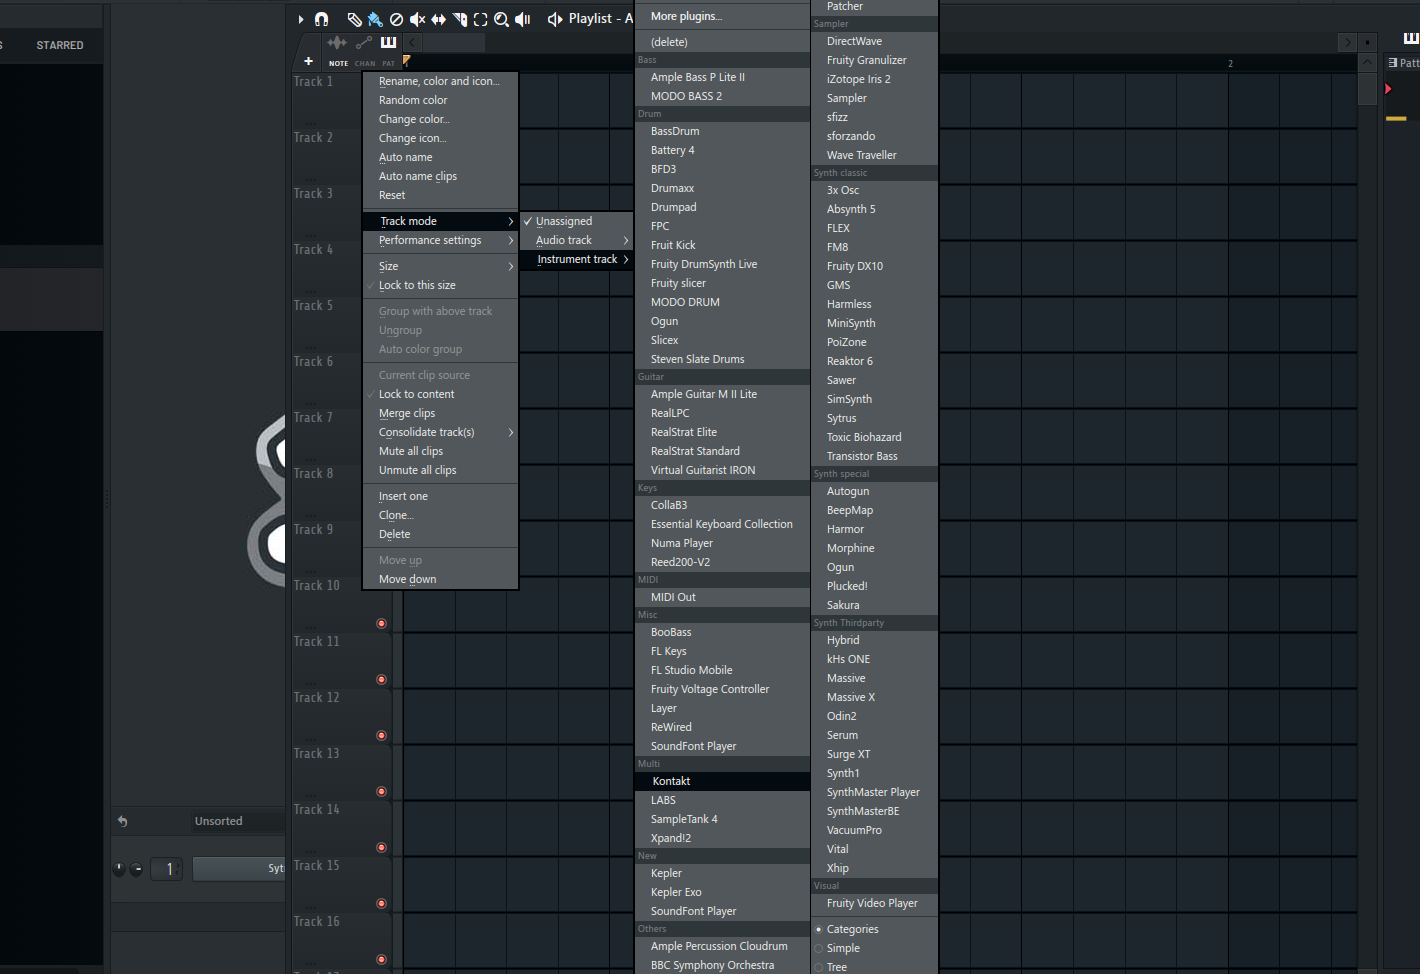The image size is (1420, 974).
Task: Toggle the magnet snap icon
Action: click(x=321, y=19)
